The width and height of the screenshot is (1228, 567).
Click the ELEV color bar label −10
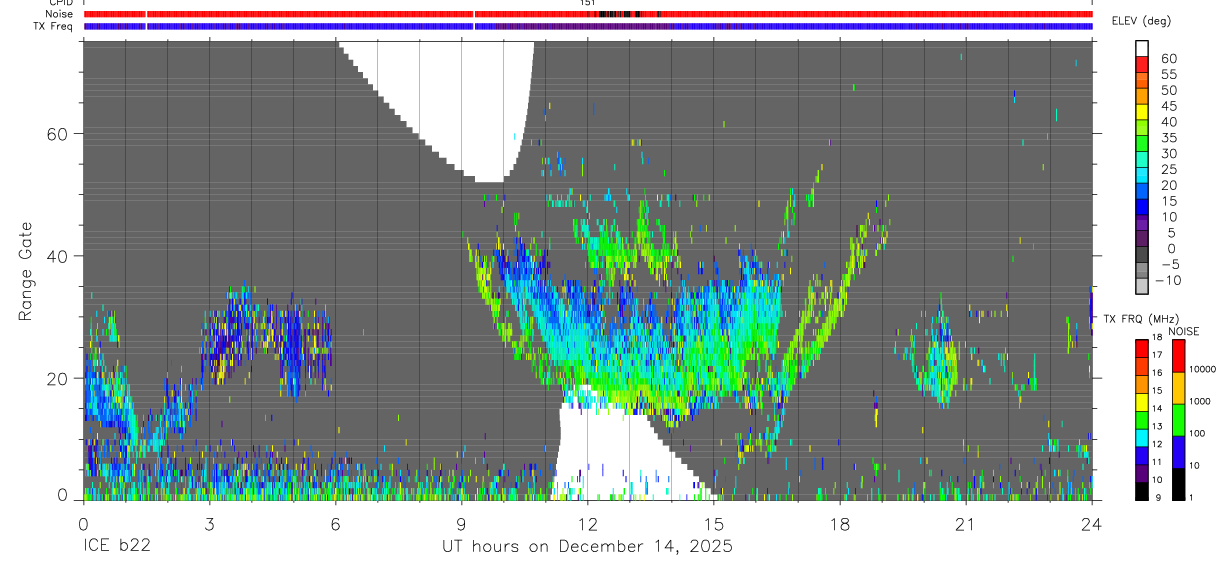point(1167,280)
